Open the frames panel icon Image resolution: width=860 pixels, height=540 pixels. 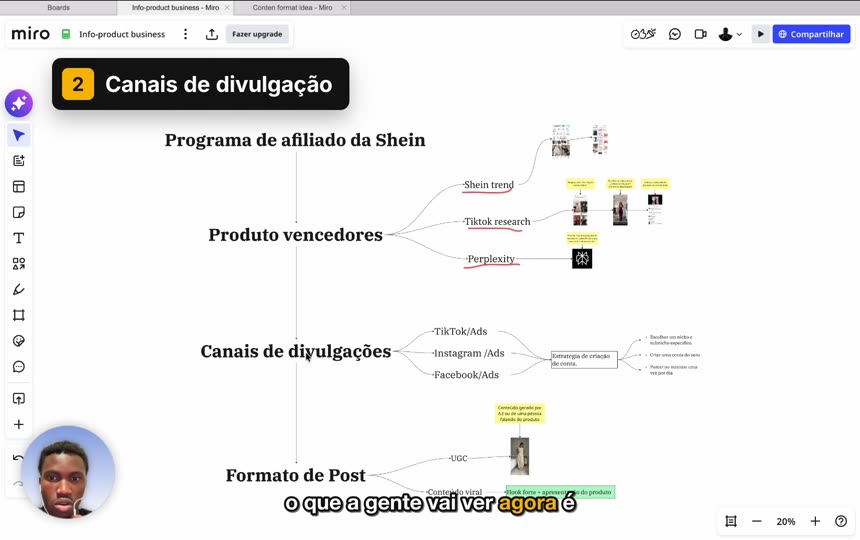click(x=731, y=521)
